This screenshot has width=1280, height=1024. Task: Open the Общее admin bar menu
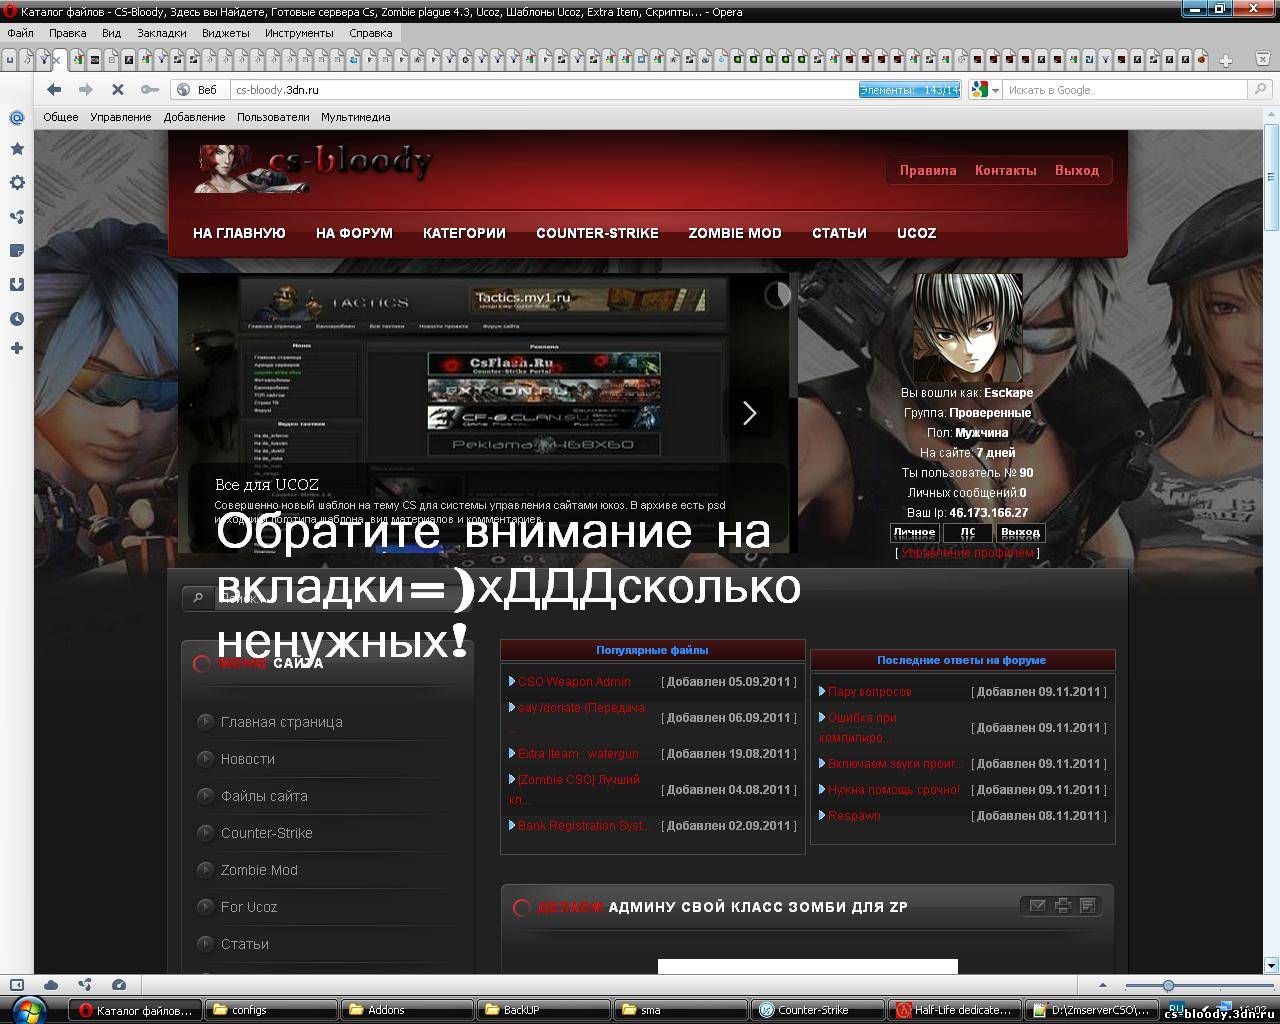(x=60, y=117)
